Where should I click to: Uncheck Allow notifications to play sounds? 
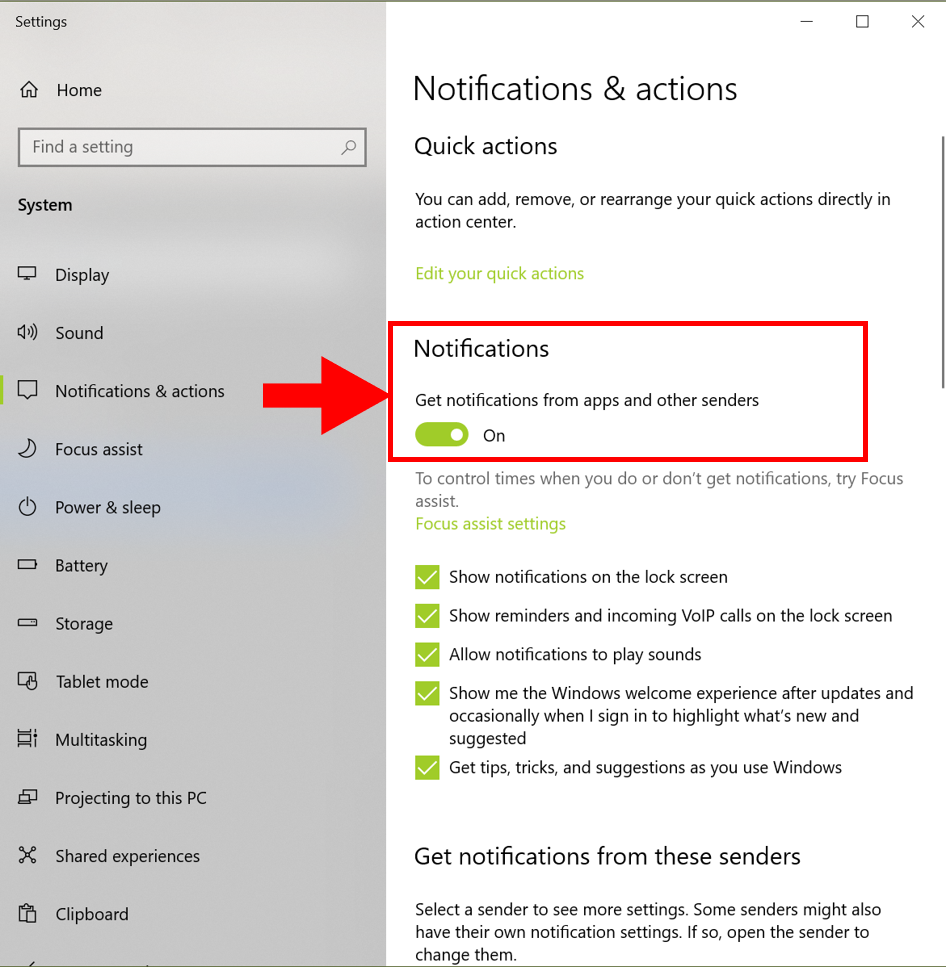[427, 655]
